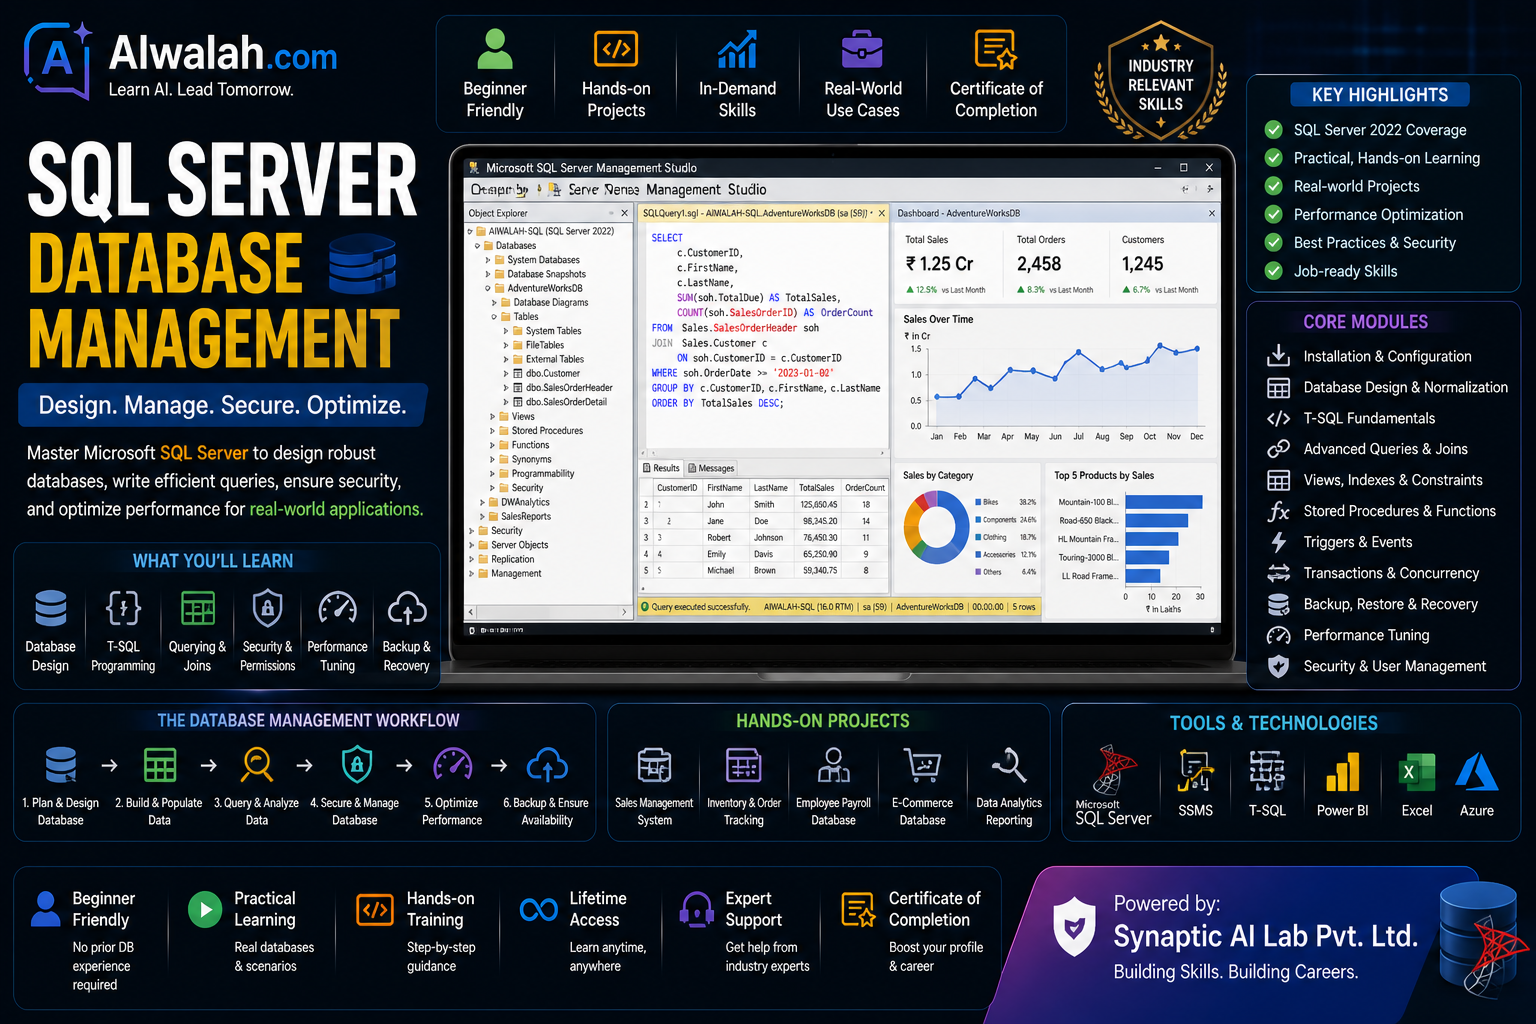This screenshot has height=1024, width=1536.
Task: Expand the System Databases folder
Action: (488, 260)
